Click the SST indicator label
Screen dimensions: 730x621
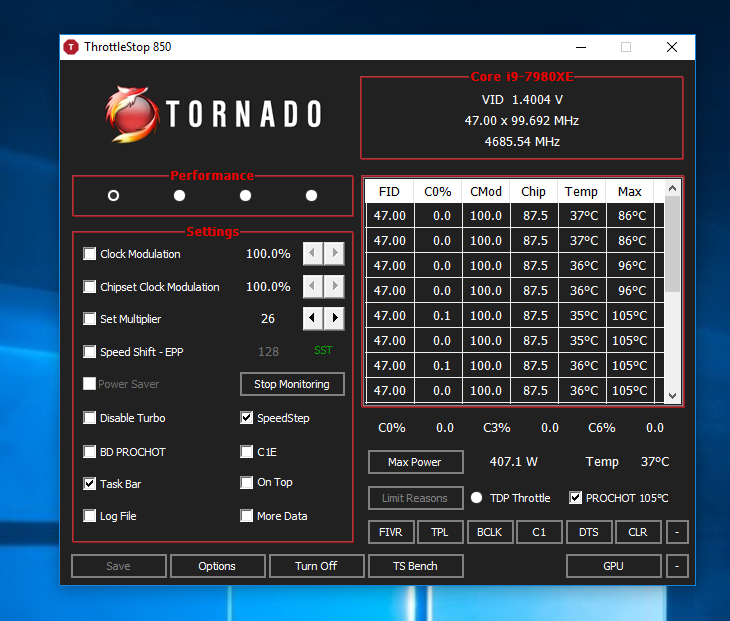[323, 350]
